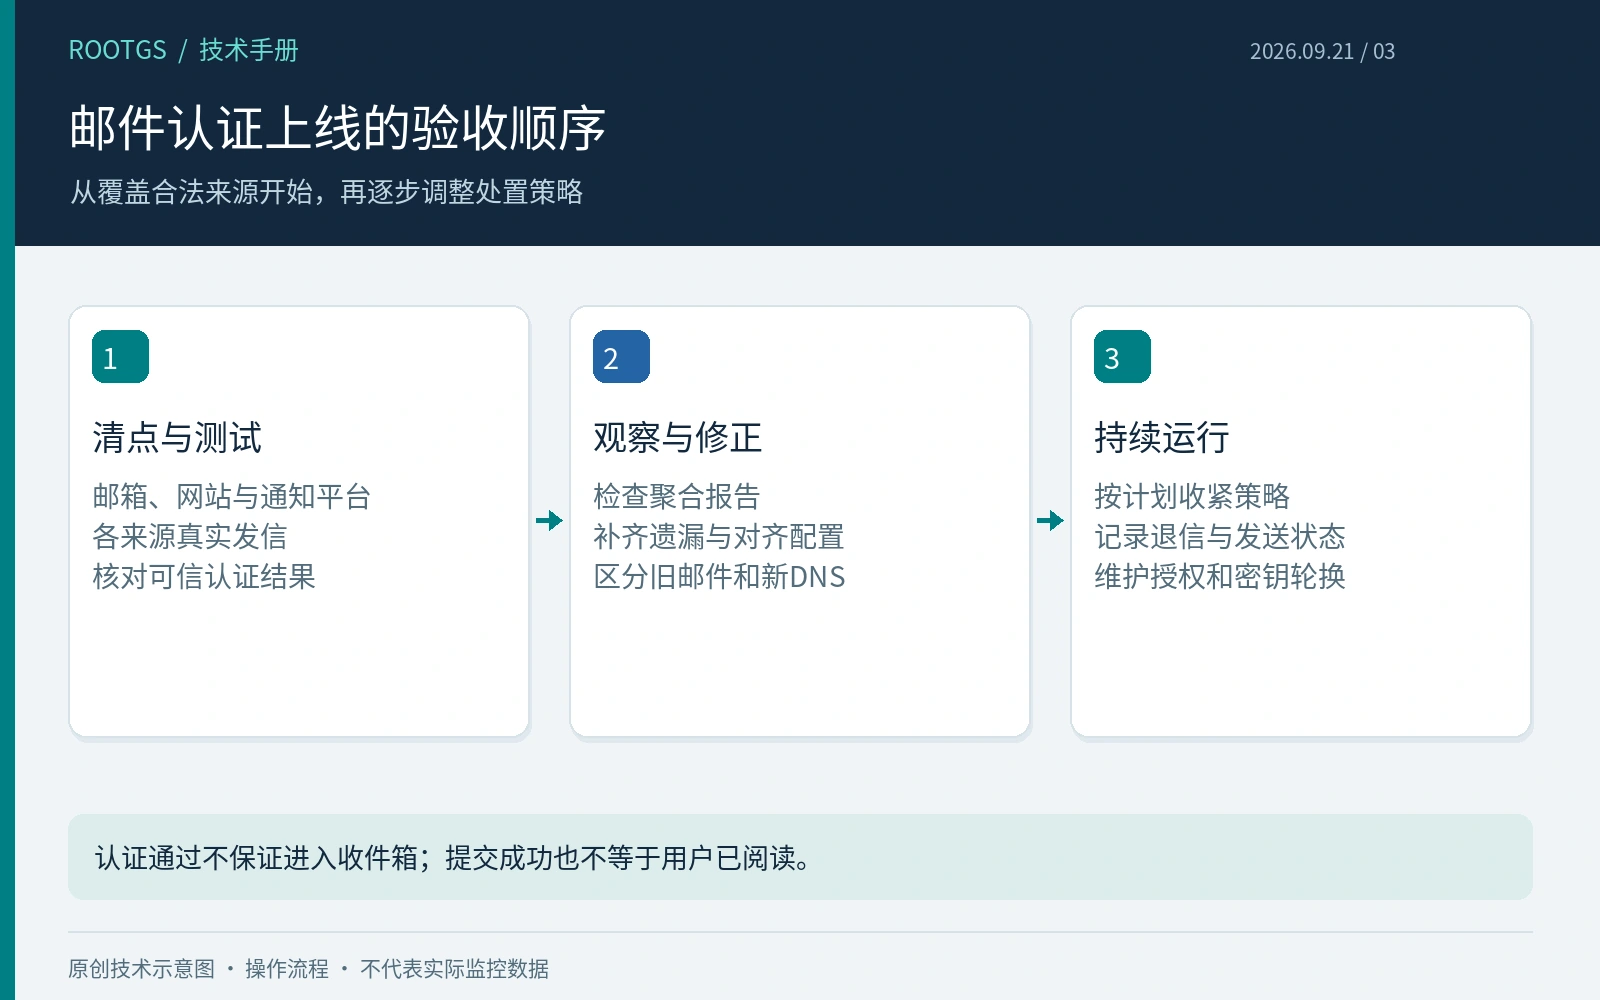Click the title 邮件认证上线的验收顺序
The image size is (1600, 1000).
coord(337,128)
